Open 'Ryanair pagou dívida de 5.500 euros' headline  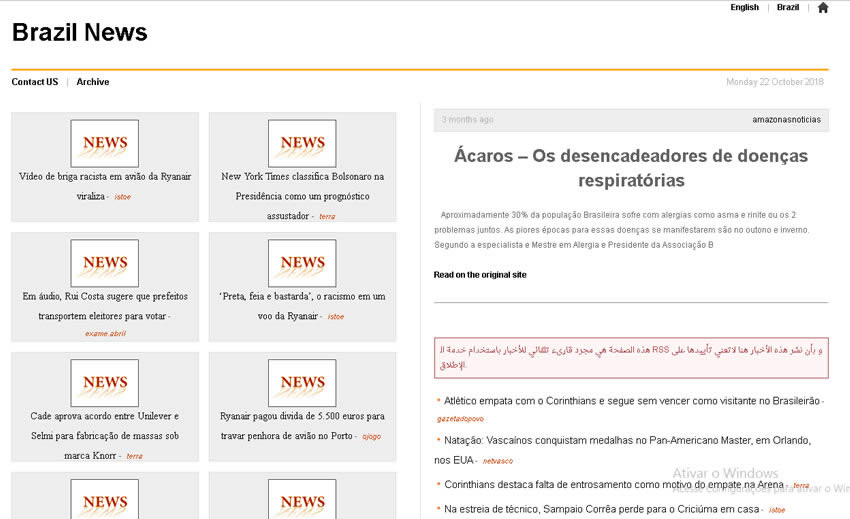(302, 426)
